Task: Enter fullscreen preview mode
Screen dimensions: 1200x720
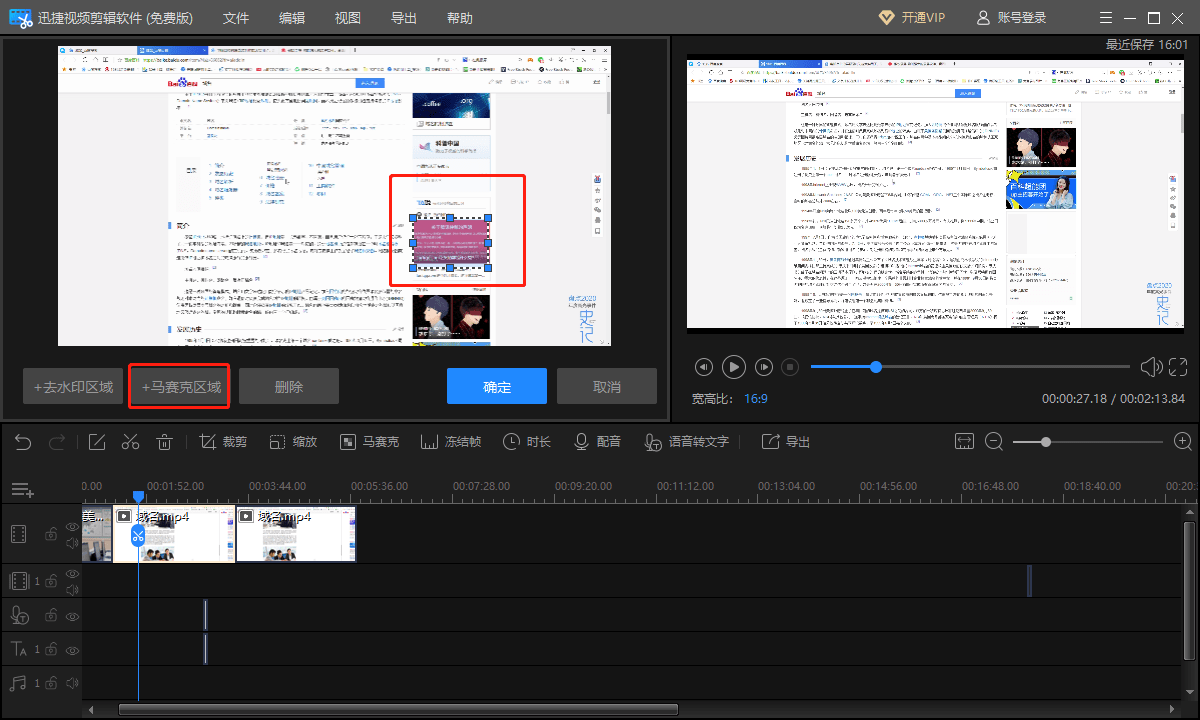Action: (1178, 367)
